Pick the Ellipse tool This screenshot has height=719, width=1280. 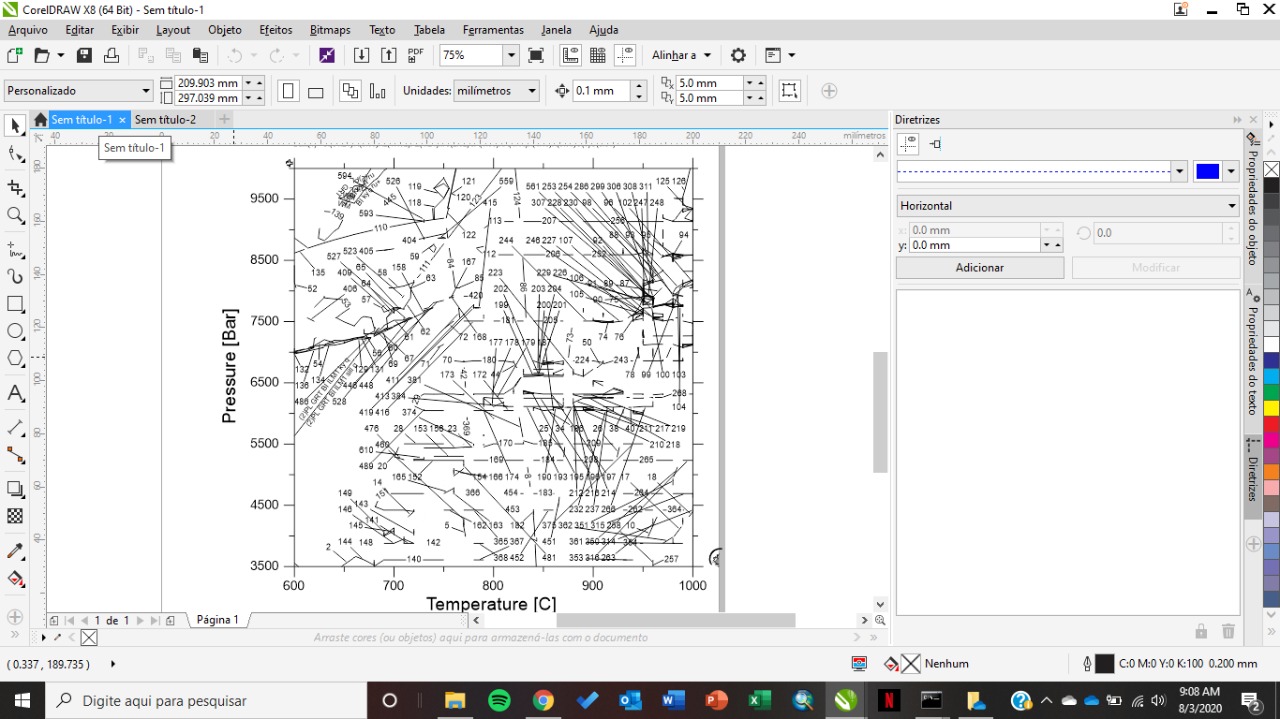click(15, 332)
